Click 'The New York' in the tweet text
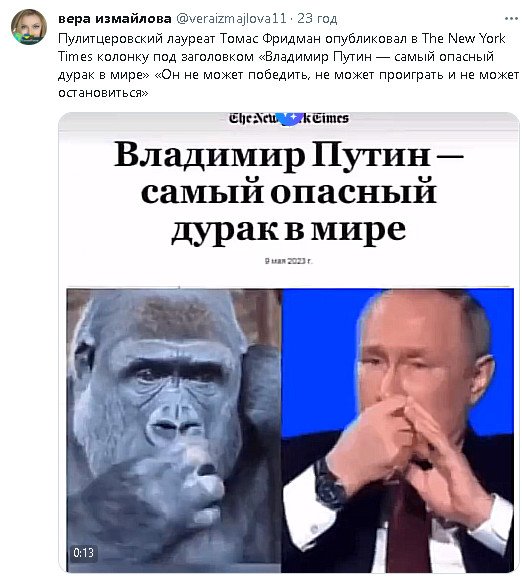This screenshot has width=522, height=580. [x=463, y=38]
